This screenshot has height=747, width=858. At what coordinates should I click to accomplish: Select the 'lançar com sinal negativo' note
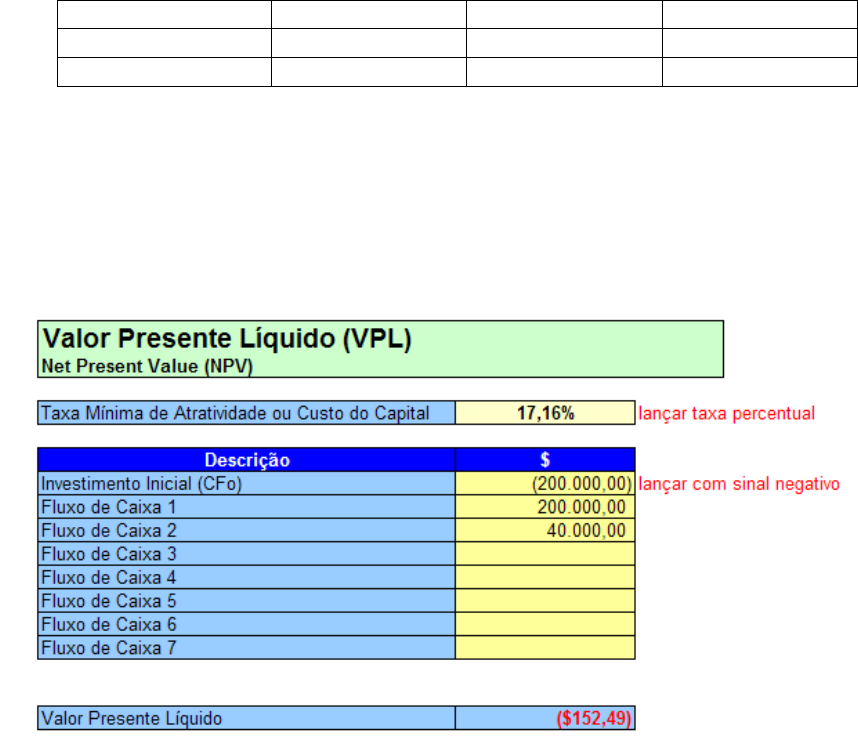click(x=739, y=484)
